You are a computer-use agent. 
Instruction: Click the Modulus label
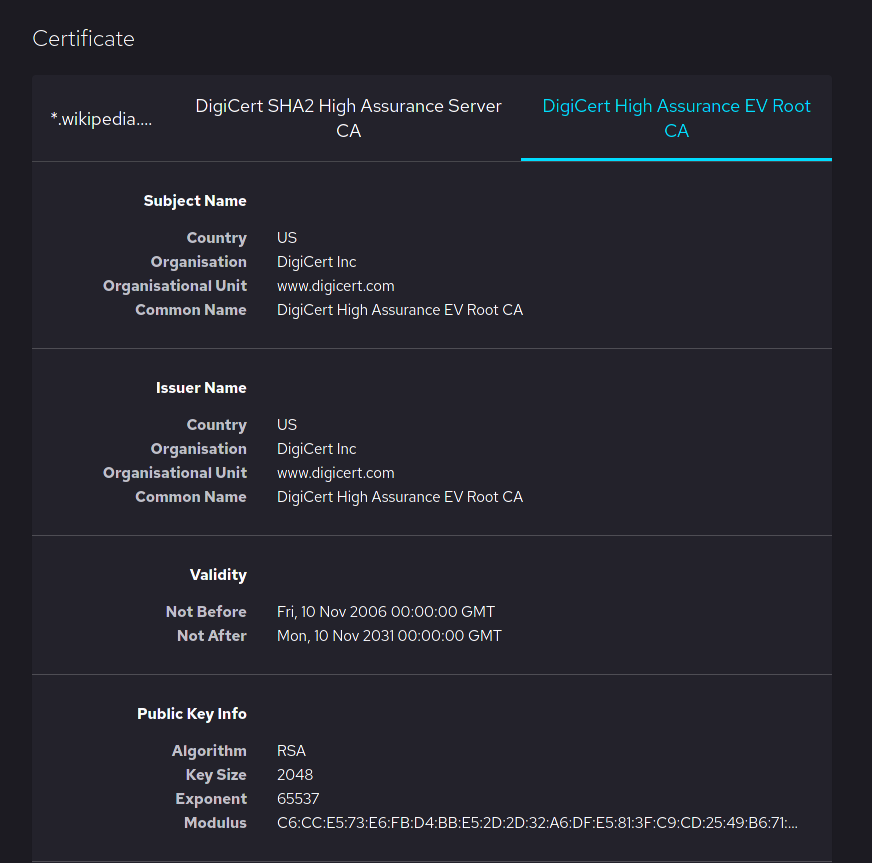click(215, 822)
